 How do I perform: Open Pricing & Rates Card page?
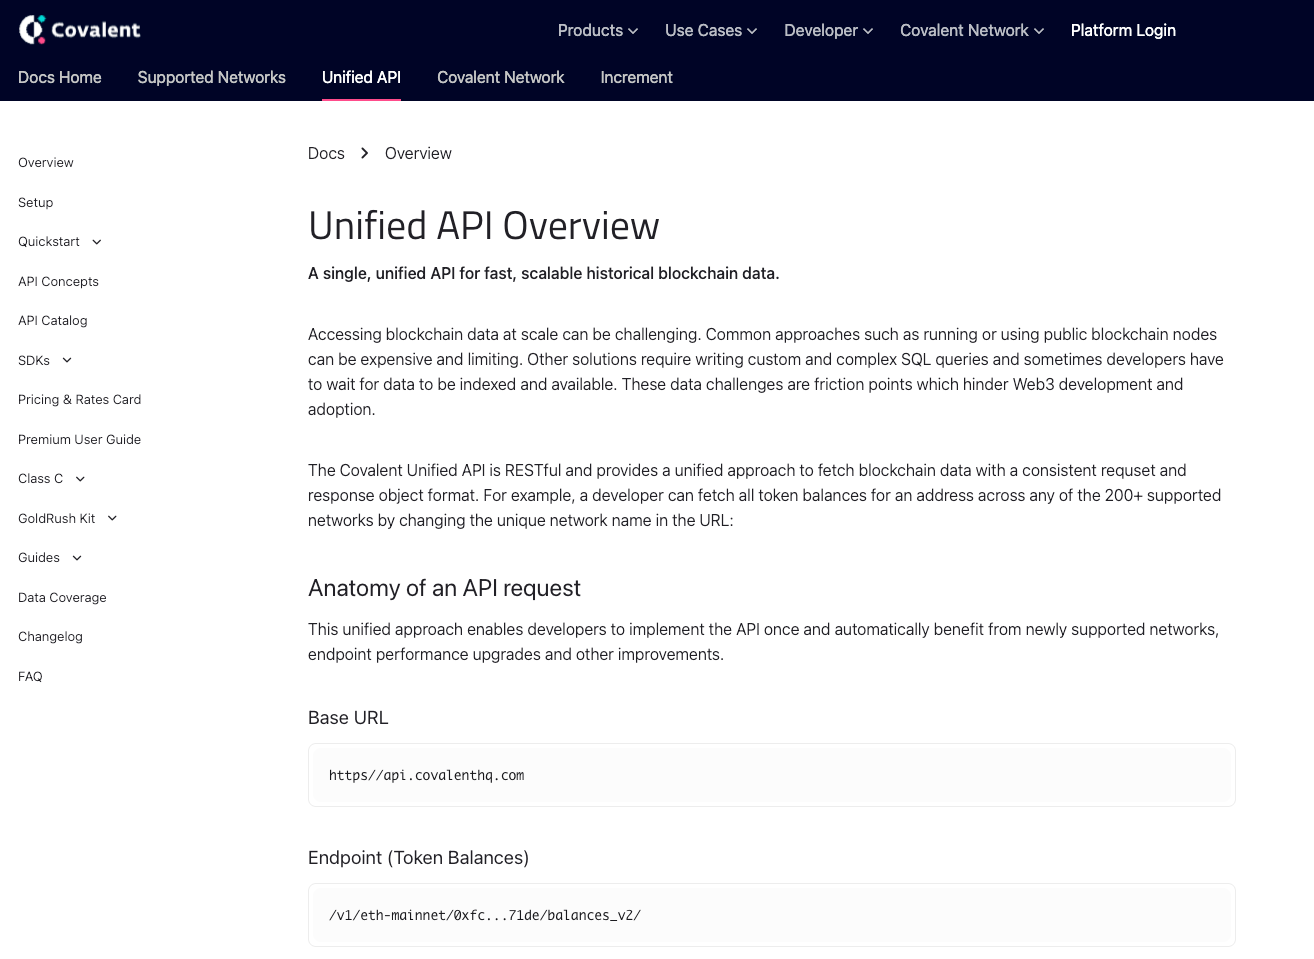(x=79, y=399)
